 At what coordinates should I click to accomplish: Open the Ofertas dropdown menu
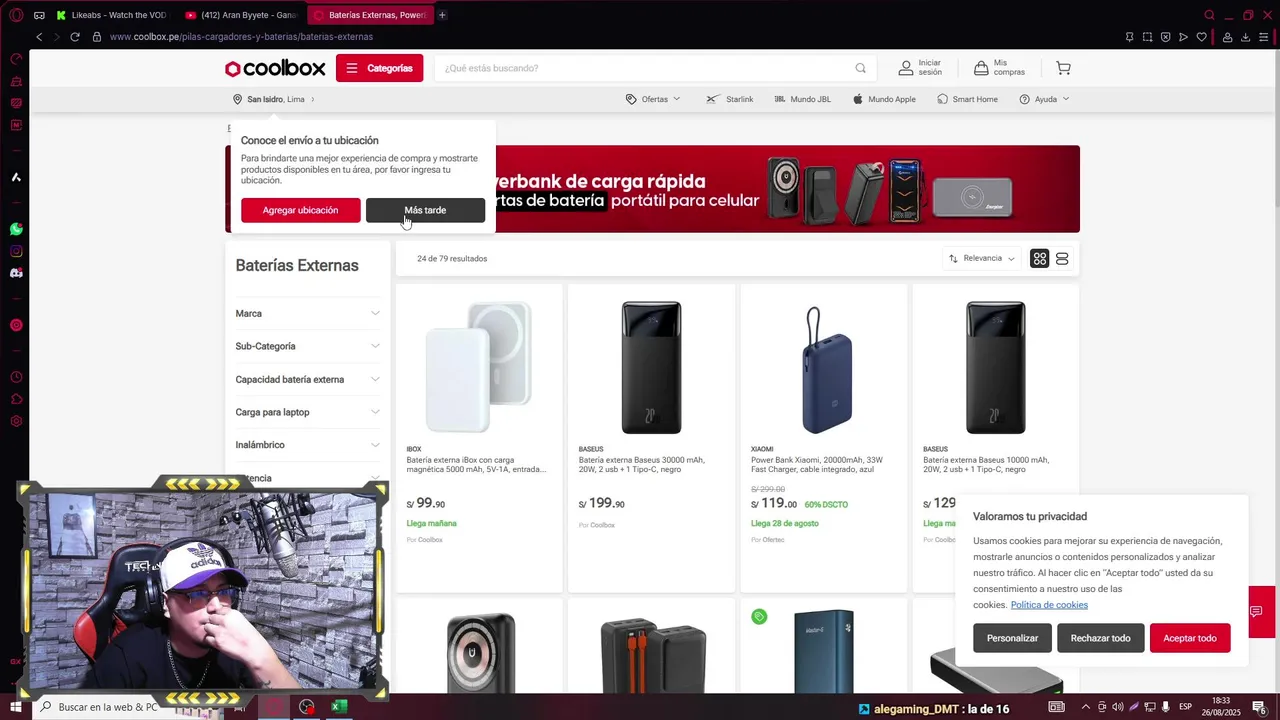click(x=653, y=99)
